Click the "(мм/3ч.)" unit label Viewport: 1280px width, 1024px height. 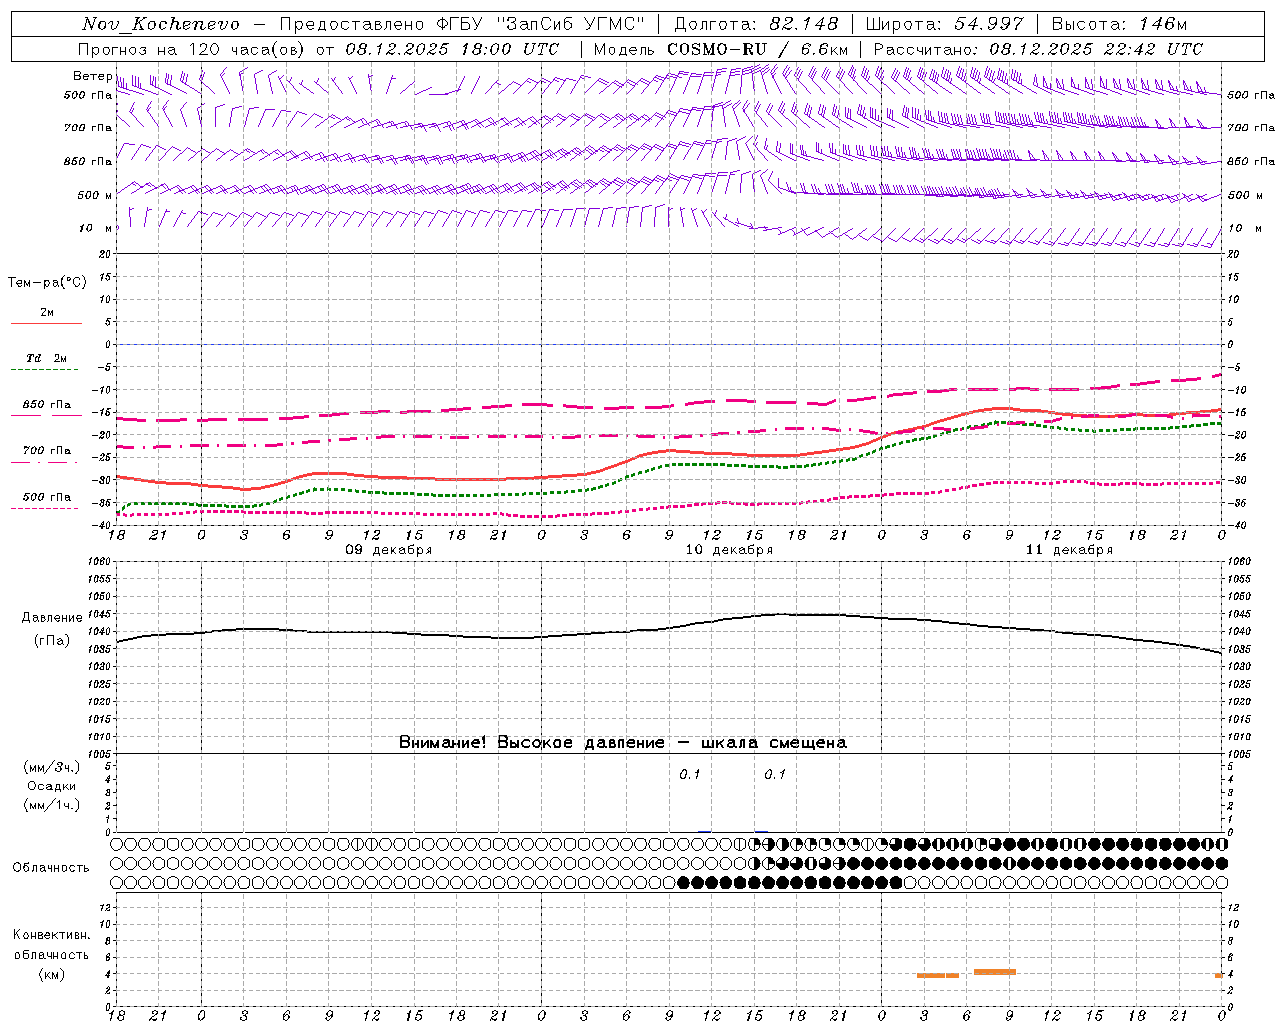pyautogui.click(x=52, y=767)
